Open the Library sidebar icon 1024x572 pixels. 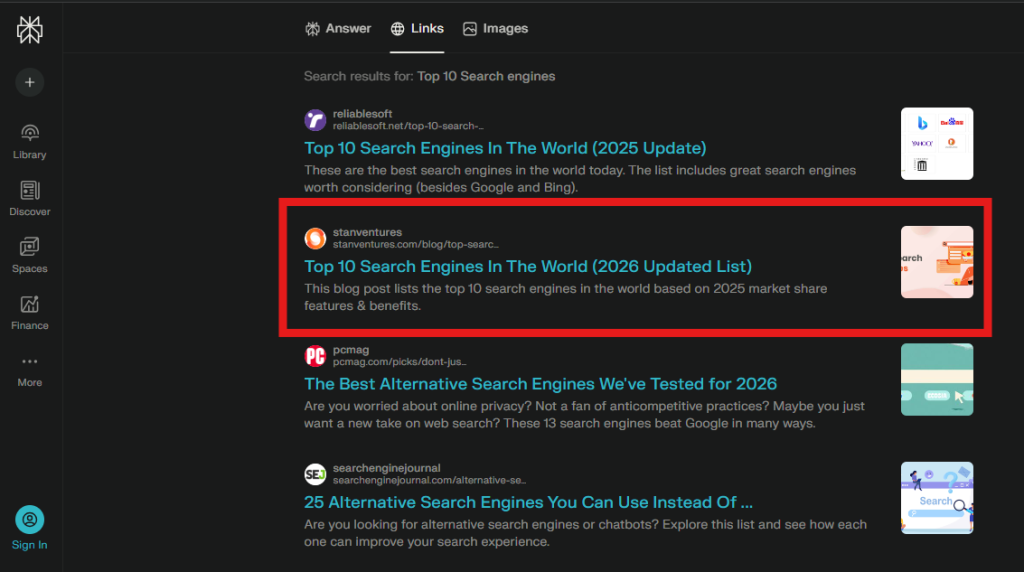[x=29, y=134]
